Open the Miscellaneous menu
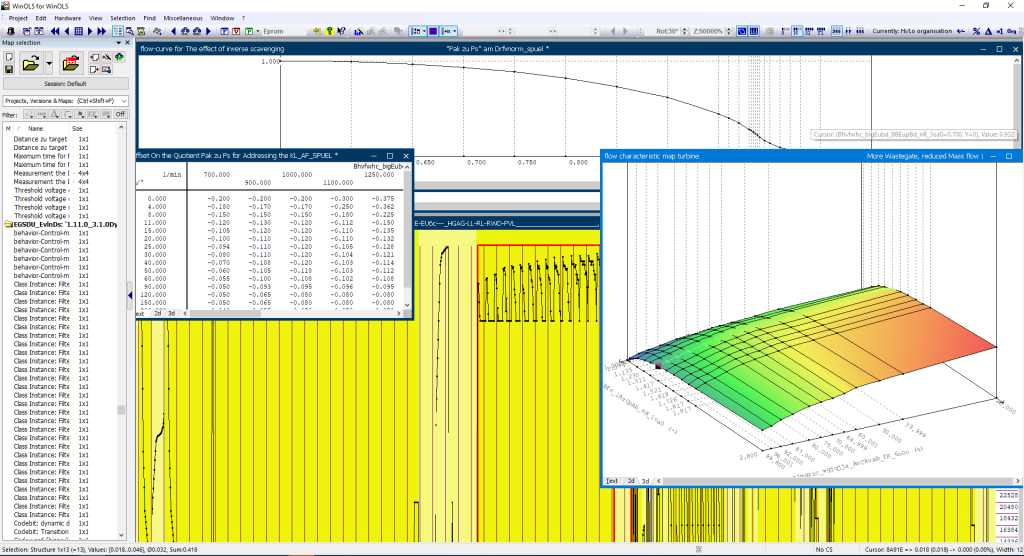1024x556 pixels. 183,18
